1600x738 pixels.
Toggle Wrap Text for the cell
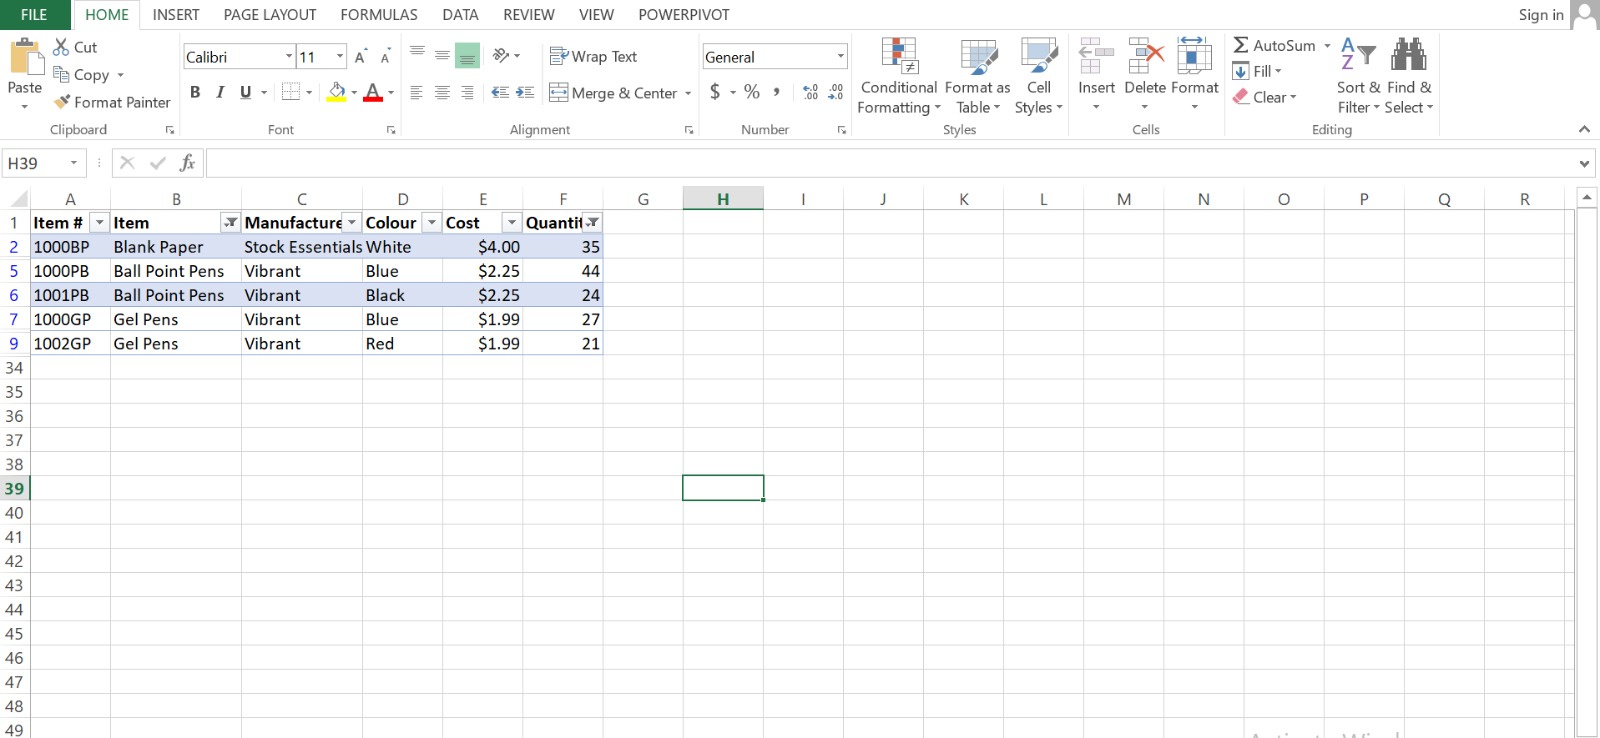(x=593, y=57)
